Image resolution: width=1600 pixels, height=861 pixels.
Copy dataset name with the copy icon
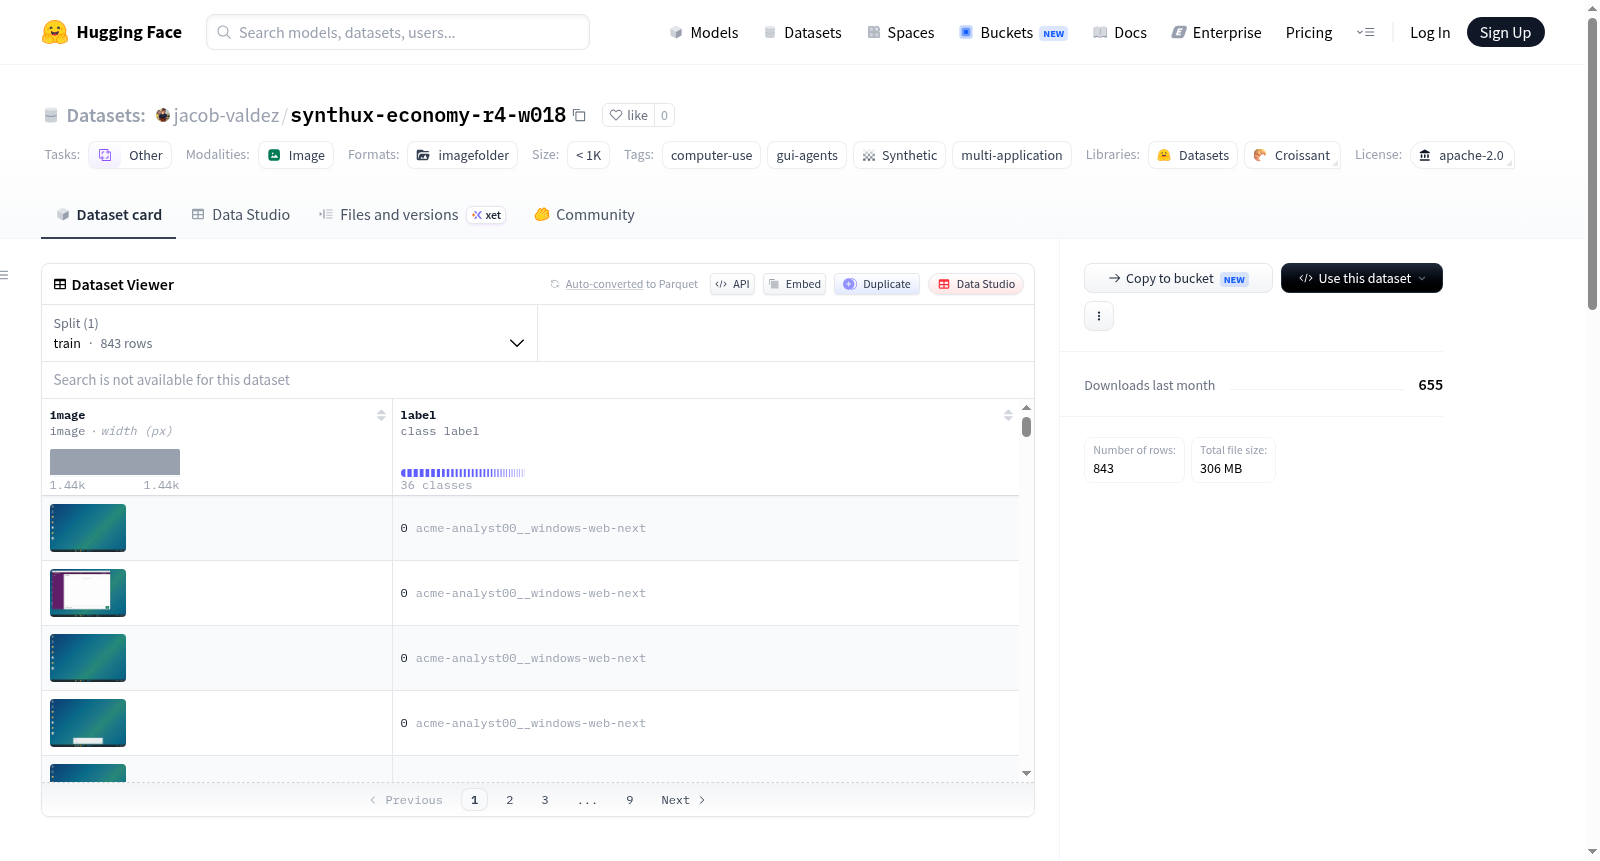pyautogui.click(x=579, y=115)
